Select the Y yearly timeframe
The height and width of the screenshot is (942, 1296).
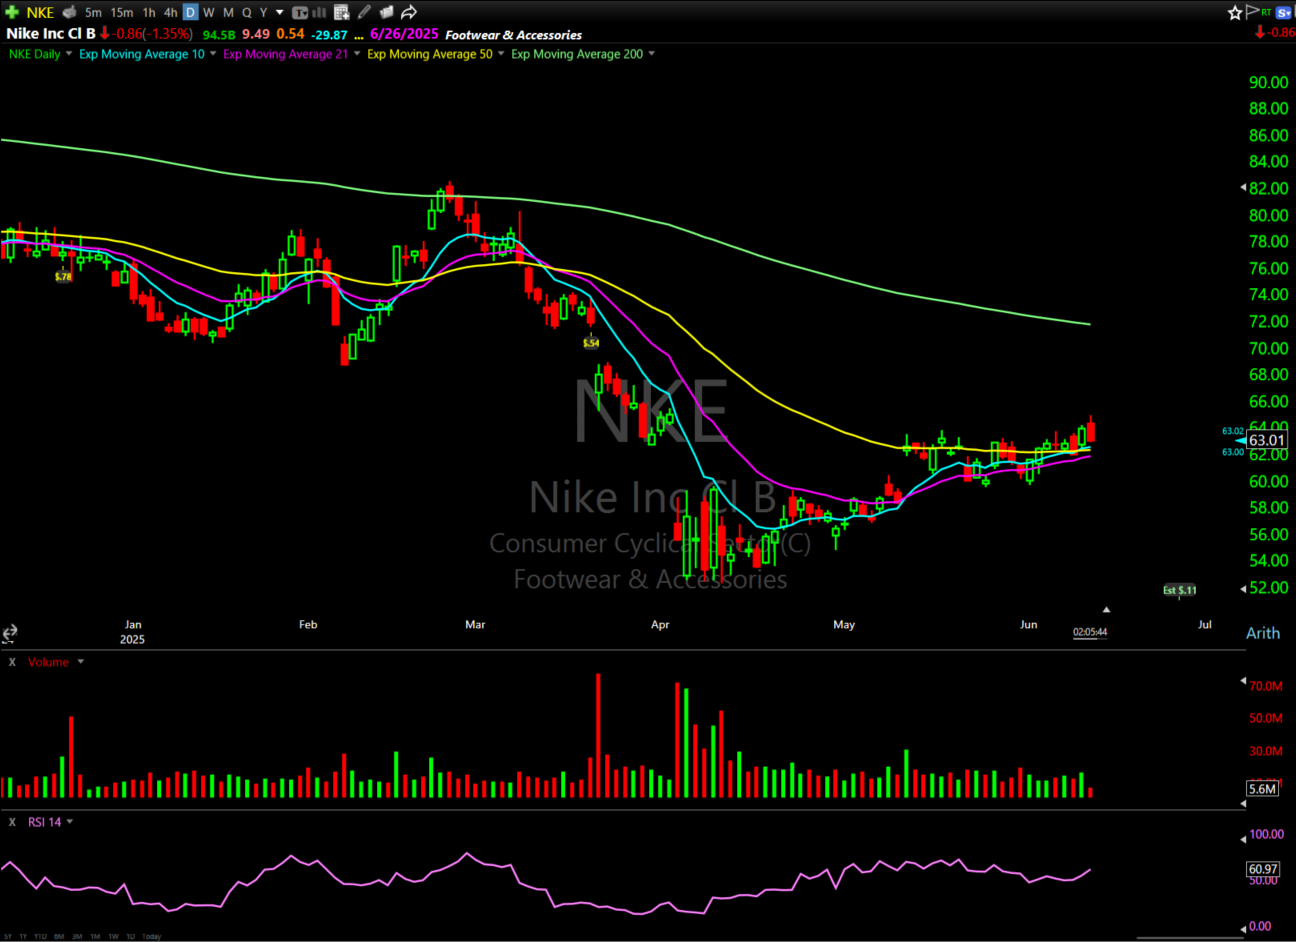pyautogui.click(x=263, y=12)
